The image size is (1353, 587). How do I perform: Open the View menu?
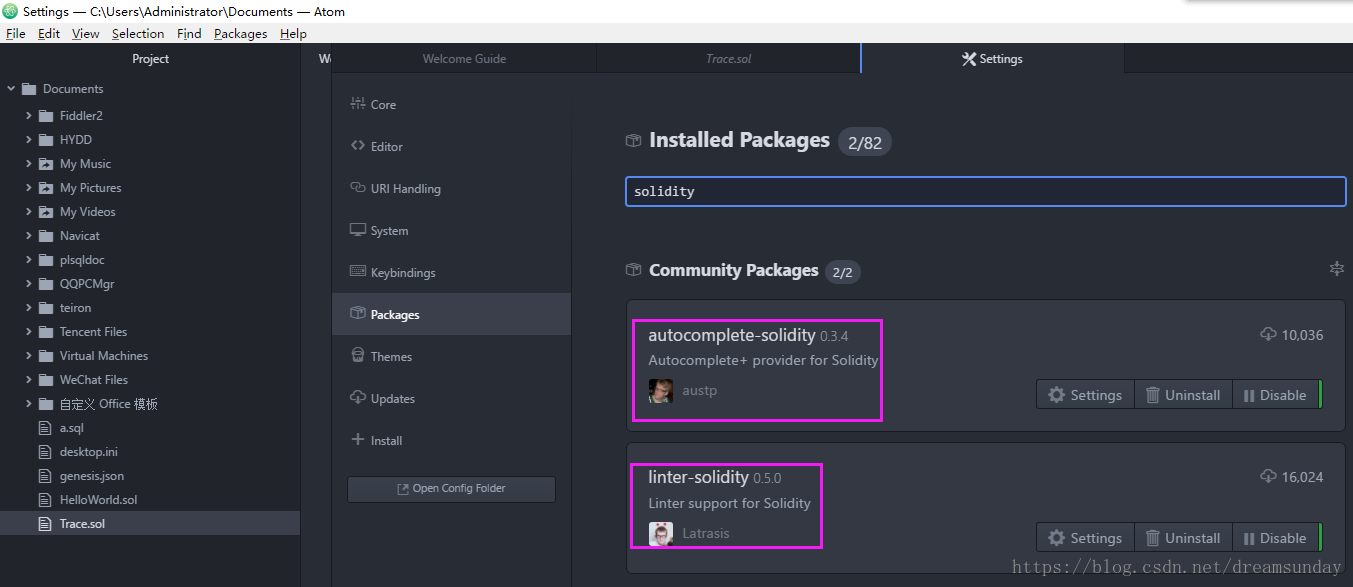tap(86, 33)
